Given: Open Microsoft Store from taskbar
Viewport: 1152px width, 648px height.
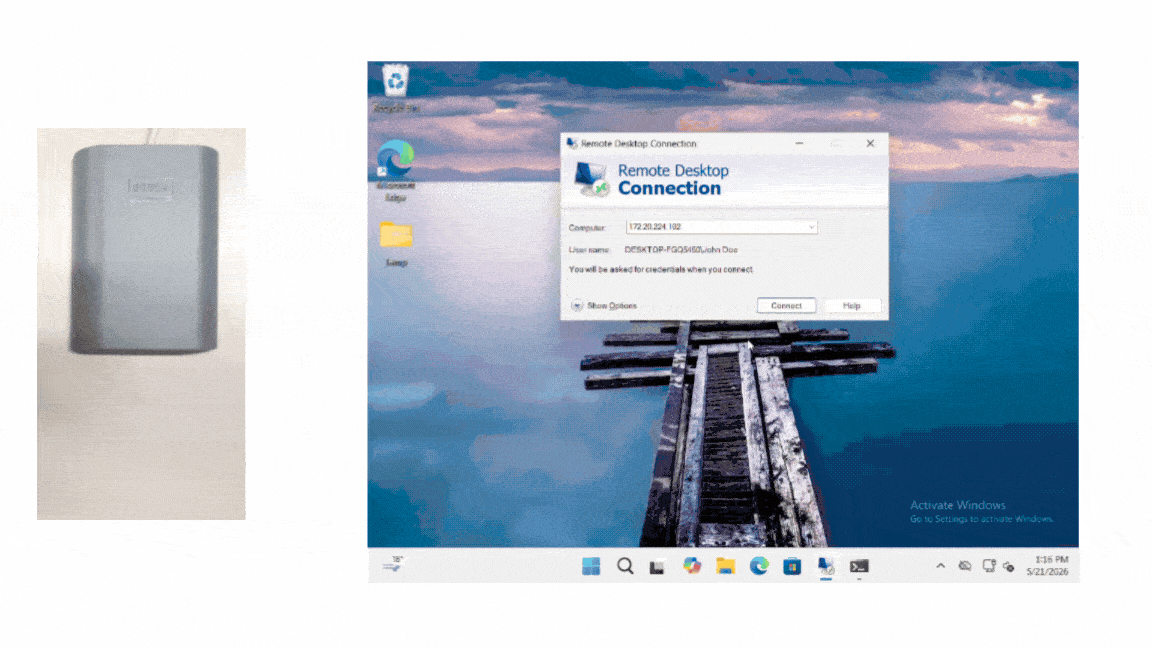Looking at the screenshot, I should coord(792,566).
